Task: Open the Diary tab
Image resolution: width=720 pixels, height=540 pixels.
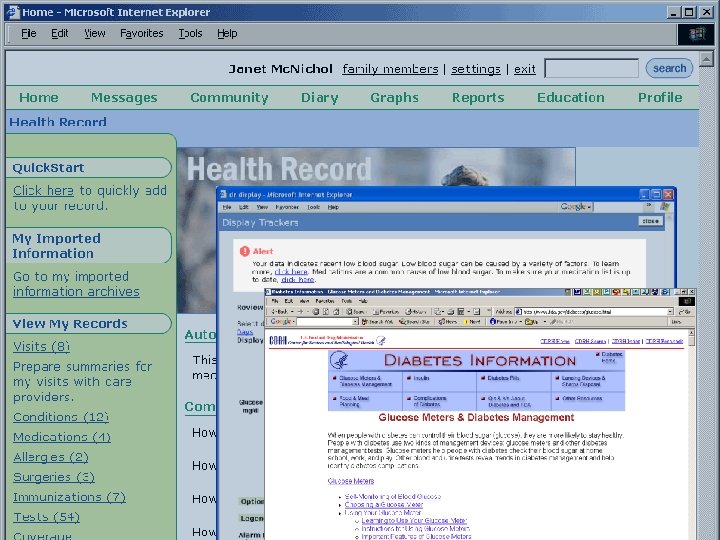Action: [320, 97]
